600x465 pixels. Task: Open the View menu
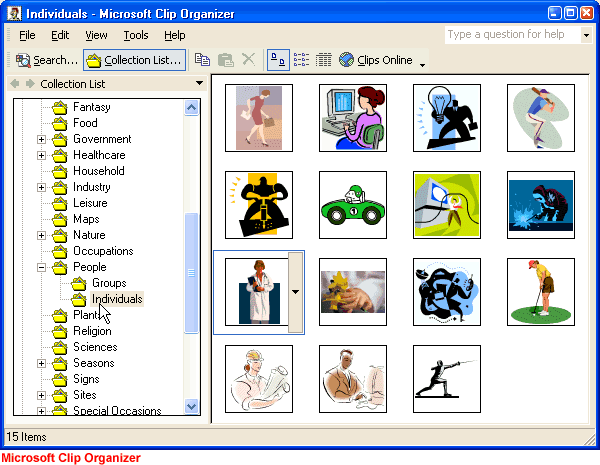point(96,35)
